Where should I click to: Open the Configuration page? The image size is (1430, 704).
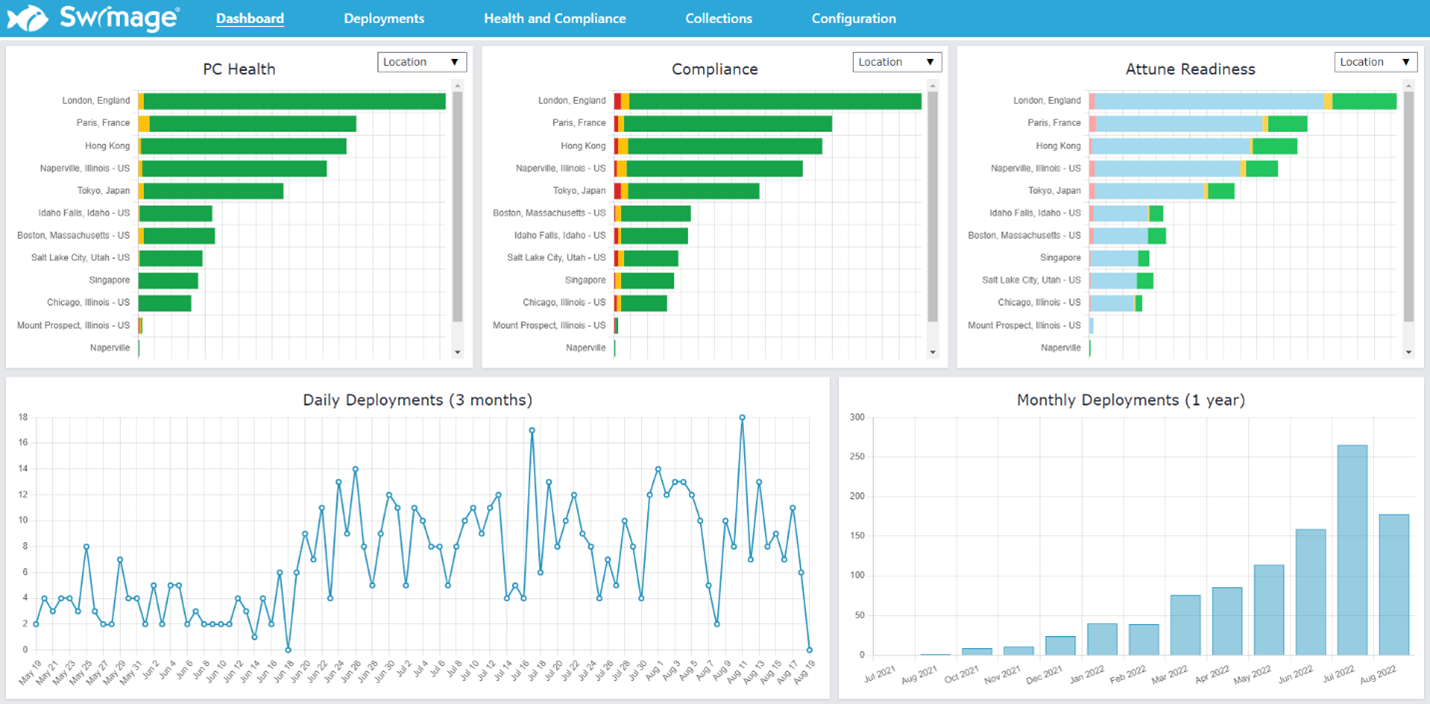pos(853,18)
